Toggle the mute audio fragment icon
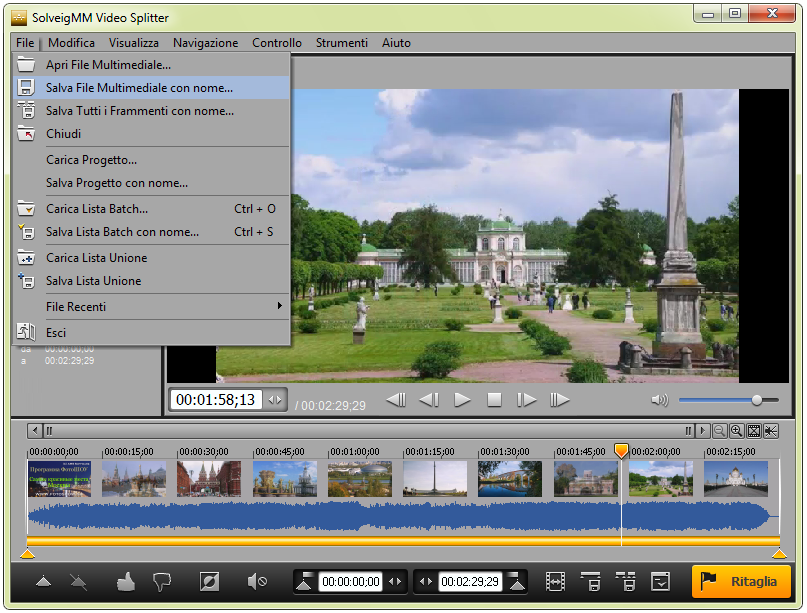 257,582
